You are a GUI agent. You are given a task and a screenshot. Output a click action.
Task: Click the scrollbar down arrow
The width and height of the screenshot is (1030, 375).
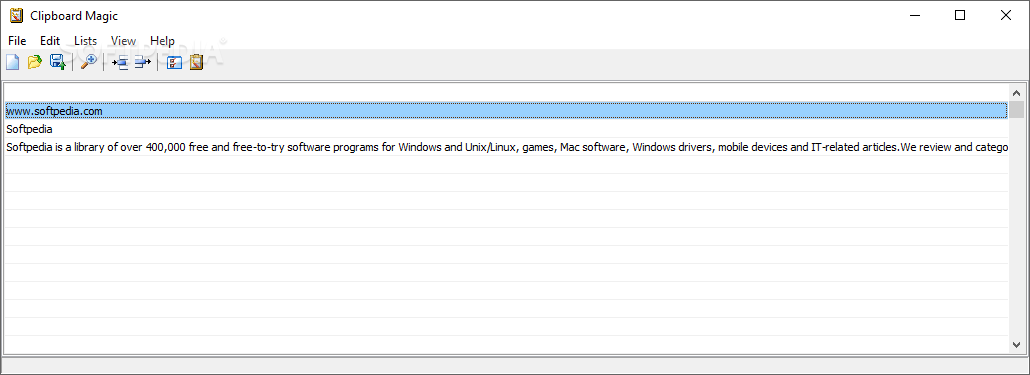(1017, 344)
